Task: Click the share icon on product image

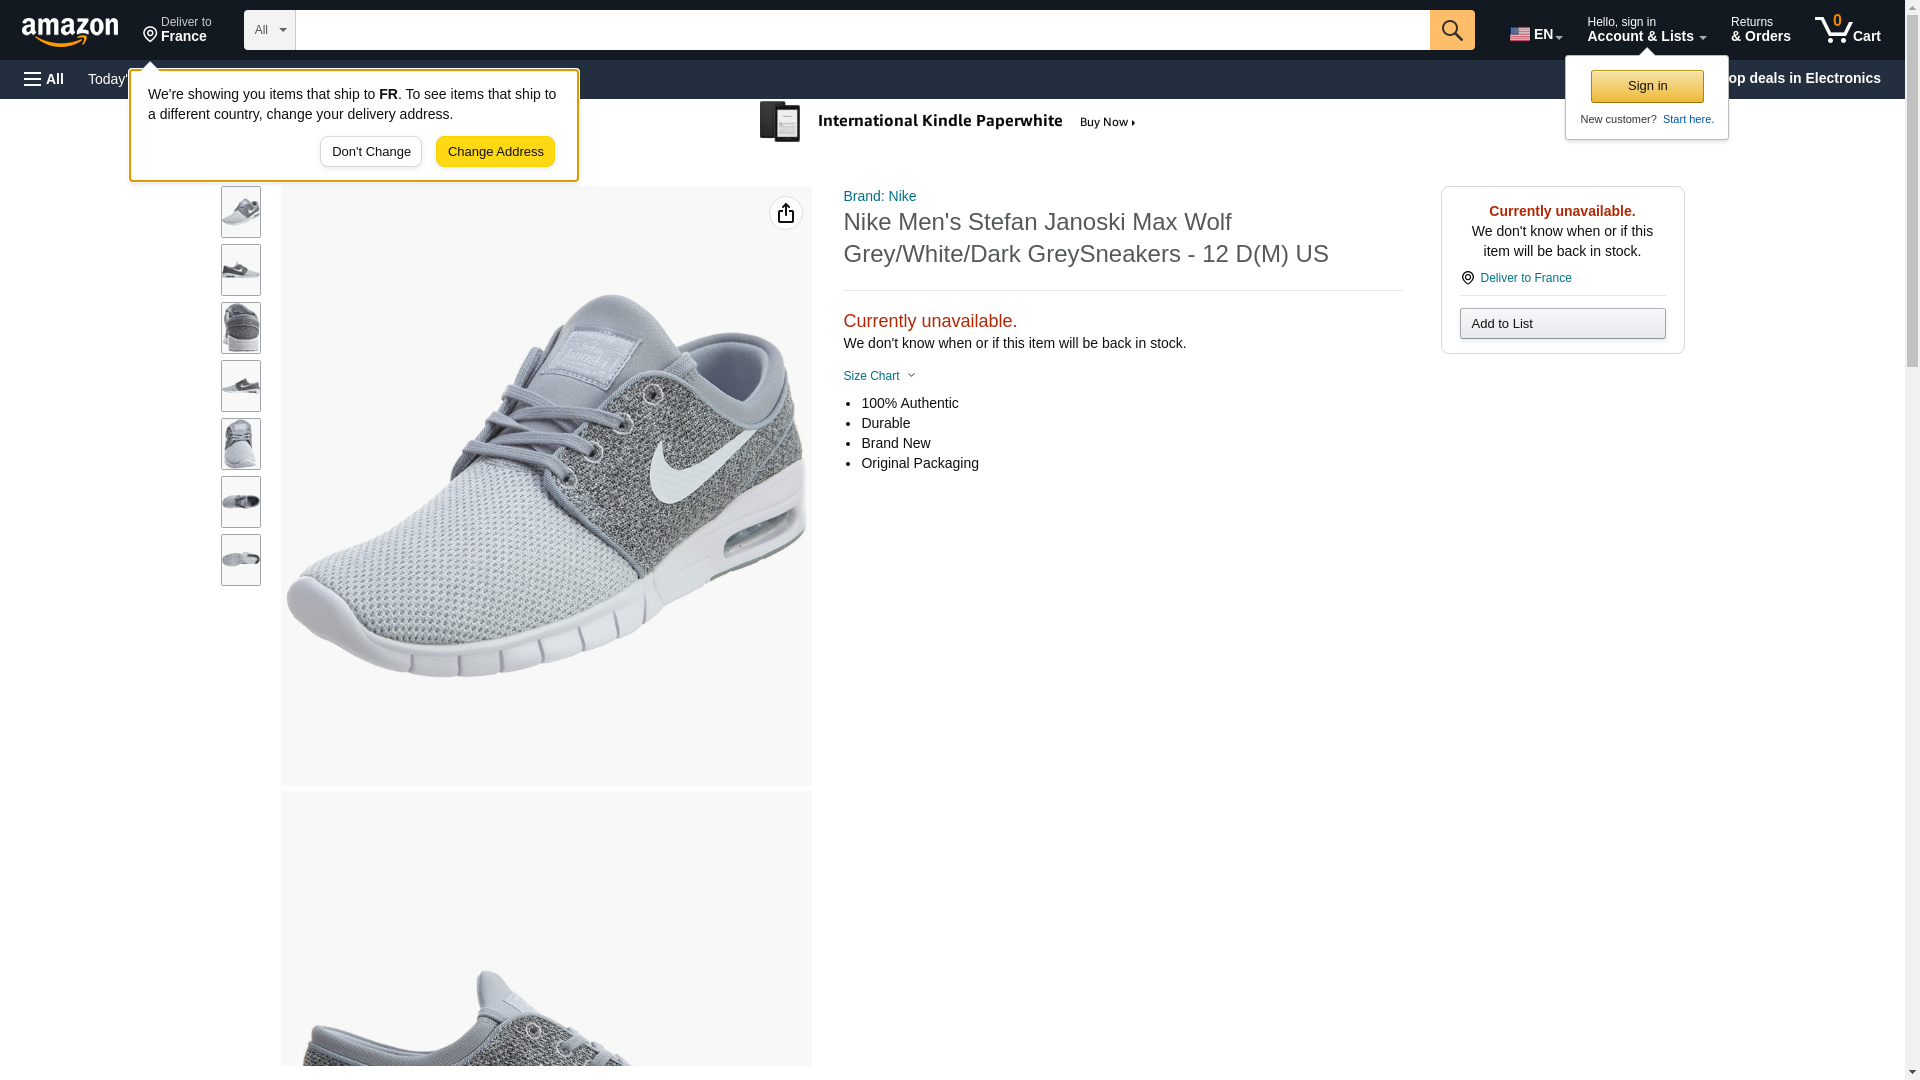Action: tap(785, 213)
